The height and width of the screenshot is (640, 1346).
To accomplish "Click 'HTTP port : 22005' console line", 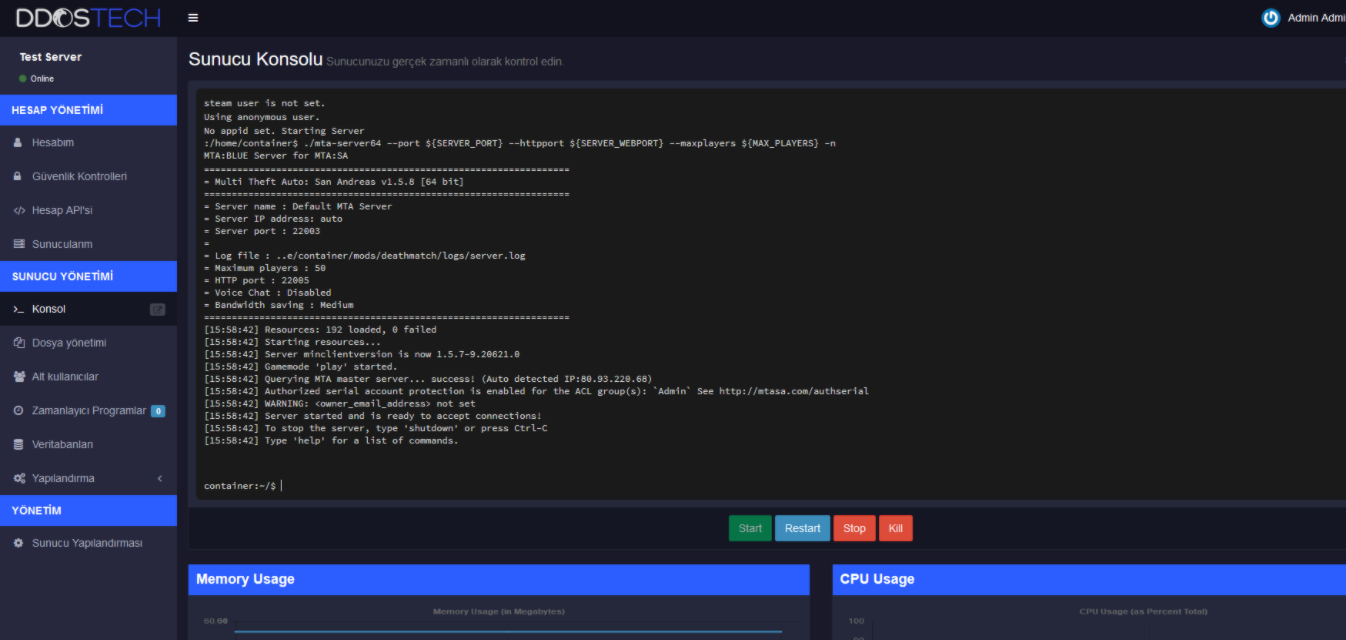I will pos(256,280).
